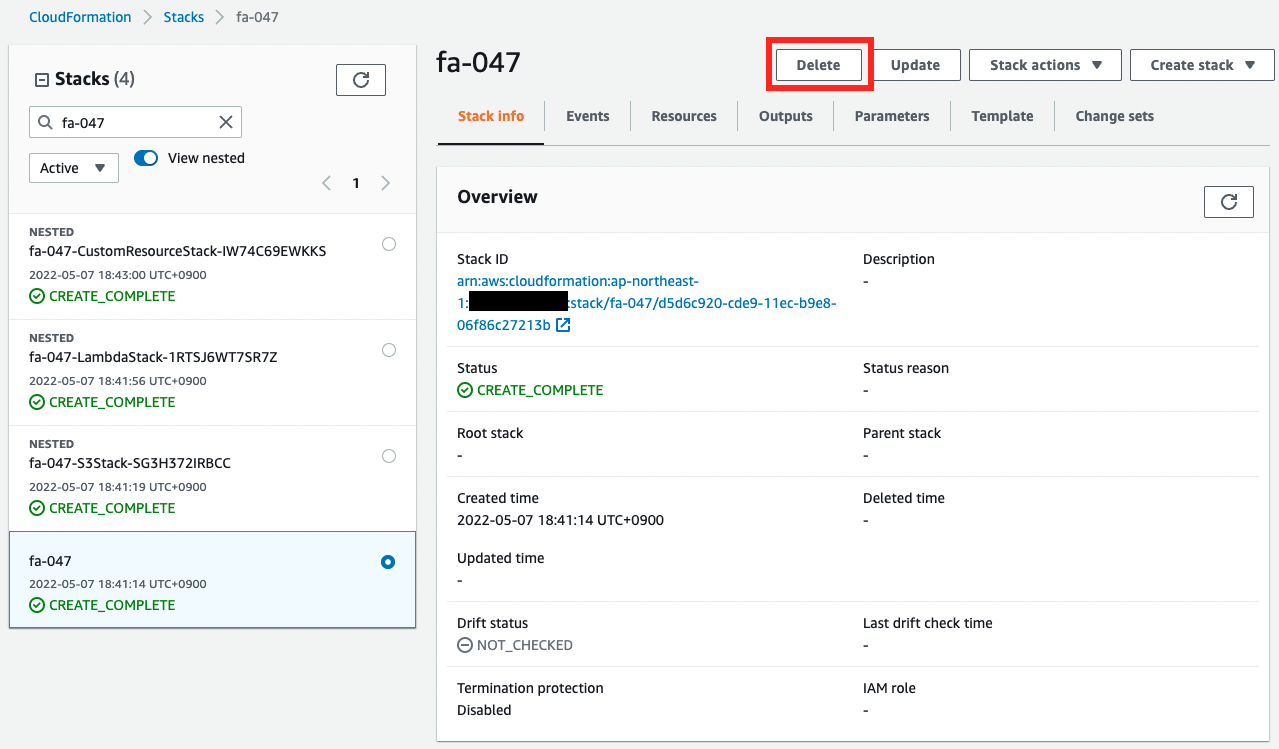The height and width of the screenshot is (749, 1279).
Task: Switch to the Events tab
Action: pyautogui.click(x=587, y=116)
